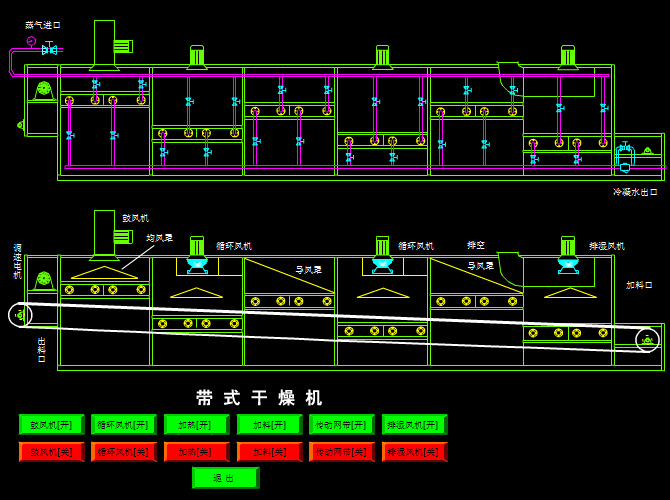This screenshot has height=500, width=670.
Task: Click the cyan steam inlet valve icon
Action: pyautogui.click(x=50, y=49)
